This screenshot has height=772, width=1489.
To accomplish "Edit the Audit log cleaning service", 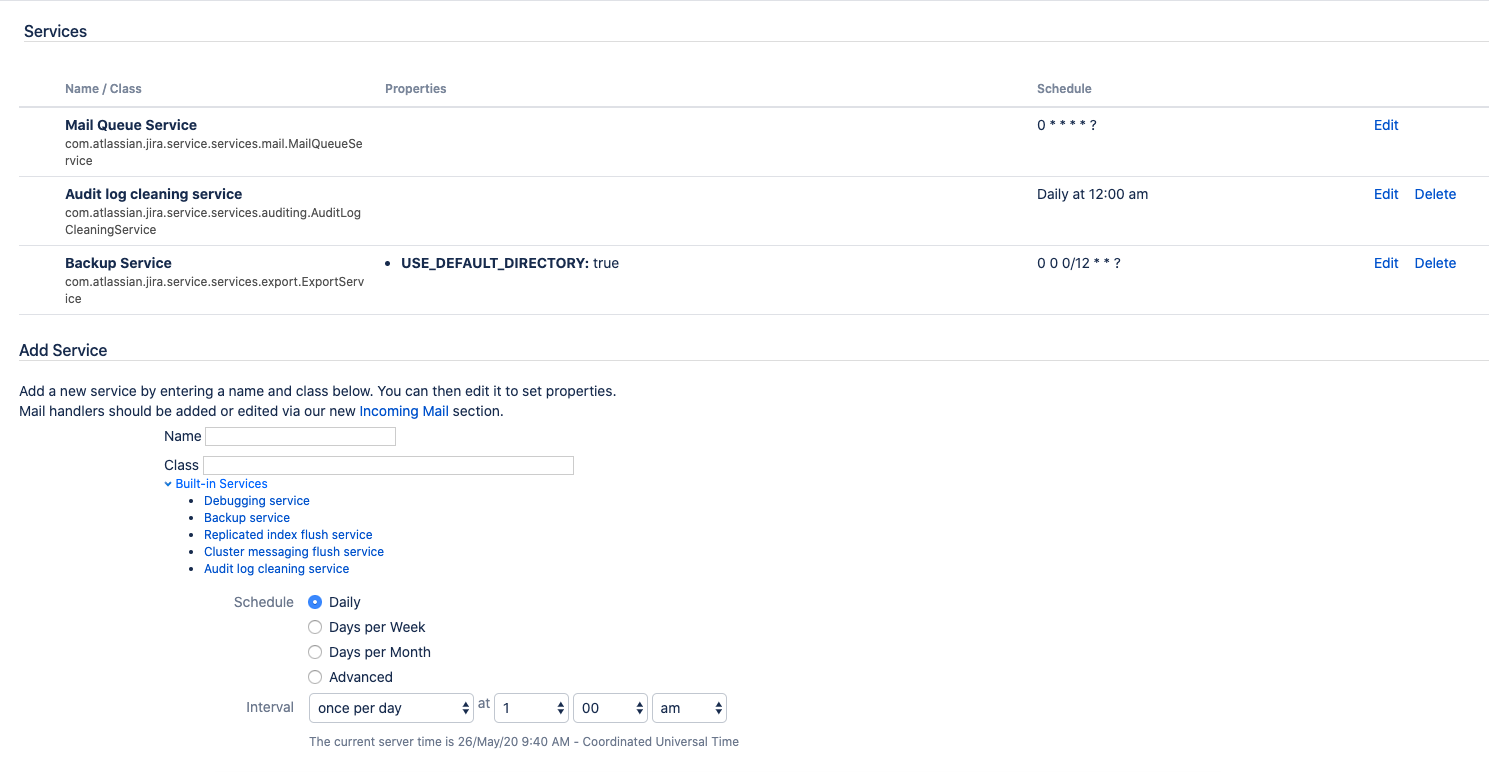I will [1385, 194].
